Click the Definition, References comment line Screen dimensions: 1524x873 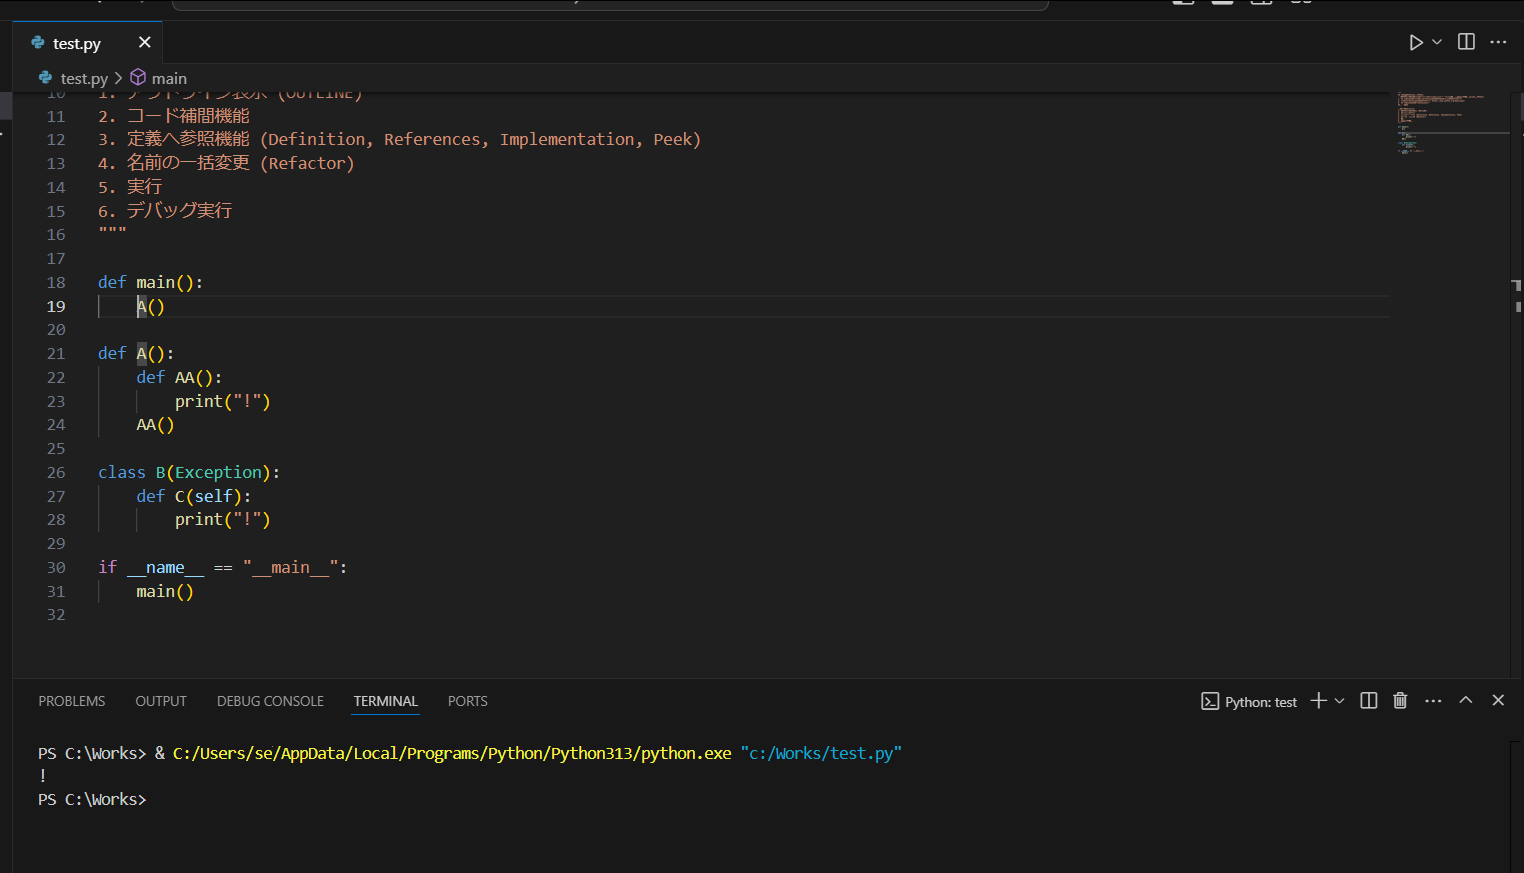point(400,139)
